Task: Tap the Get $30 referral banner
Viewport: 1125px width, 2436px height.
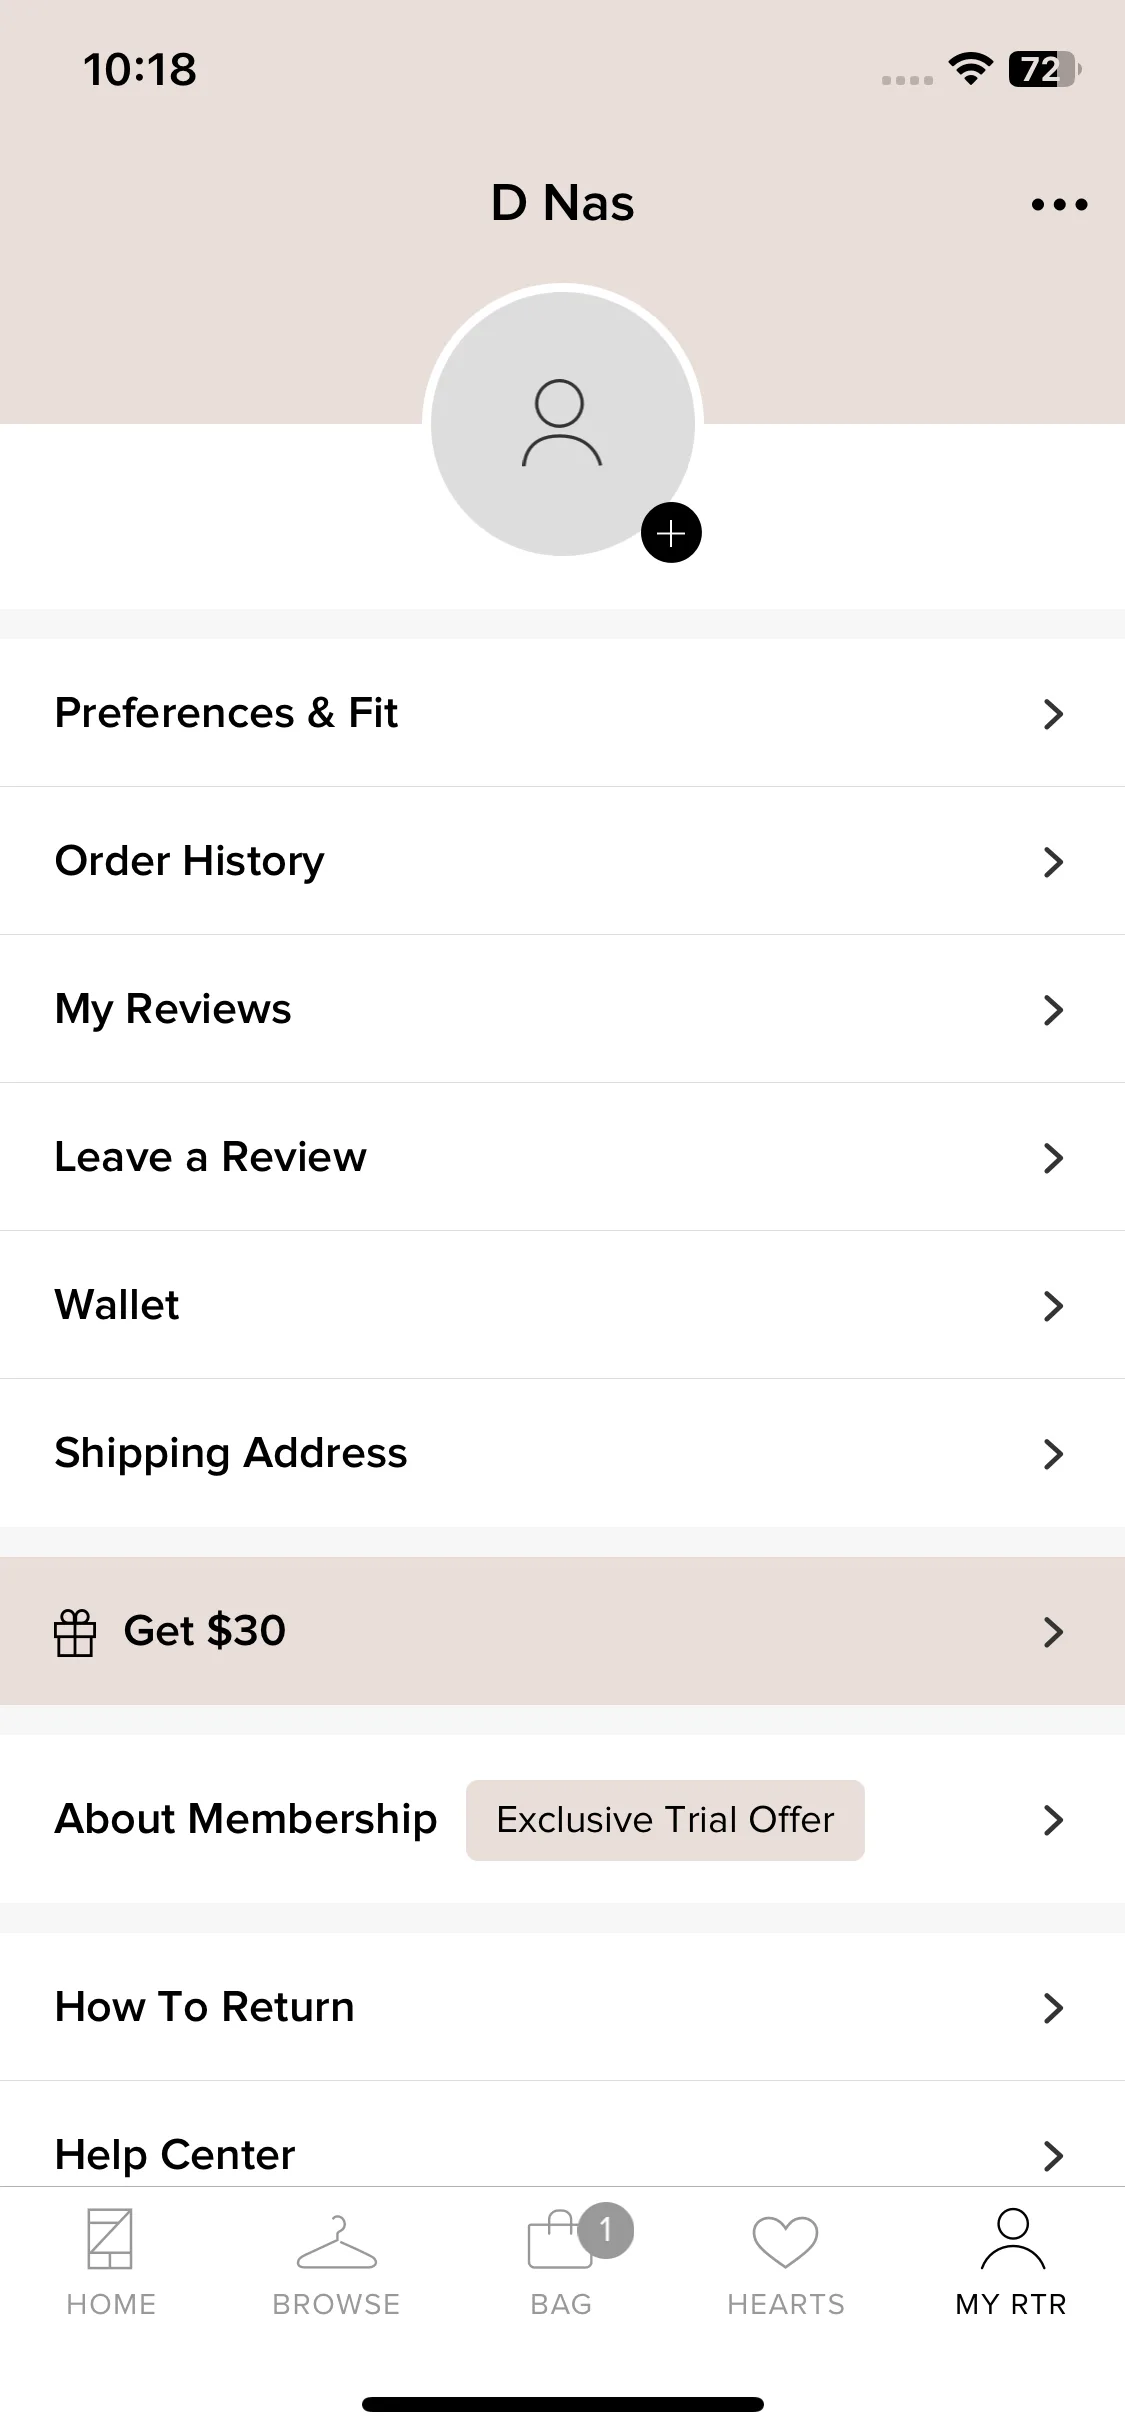Action: point(562,1631)
